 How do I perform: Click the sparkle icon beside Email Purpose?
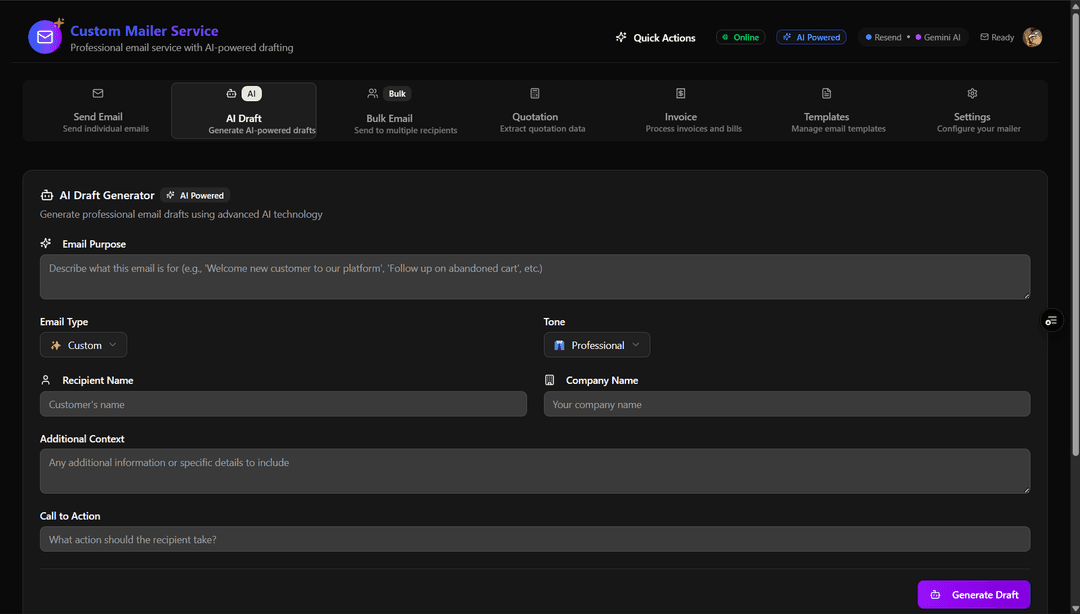tap(45, 242)
